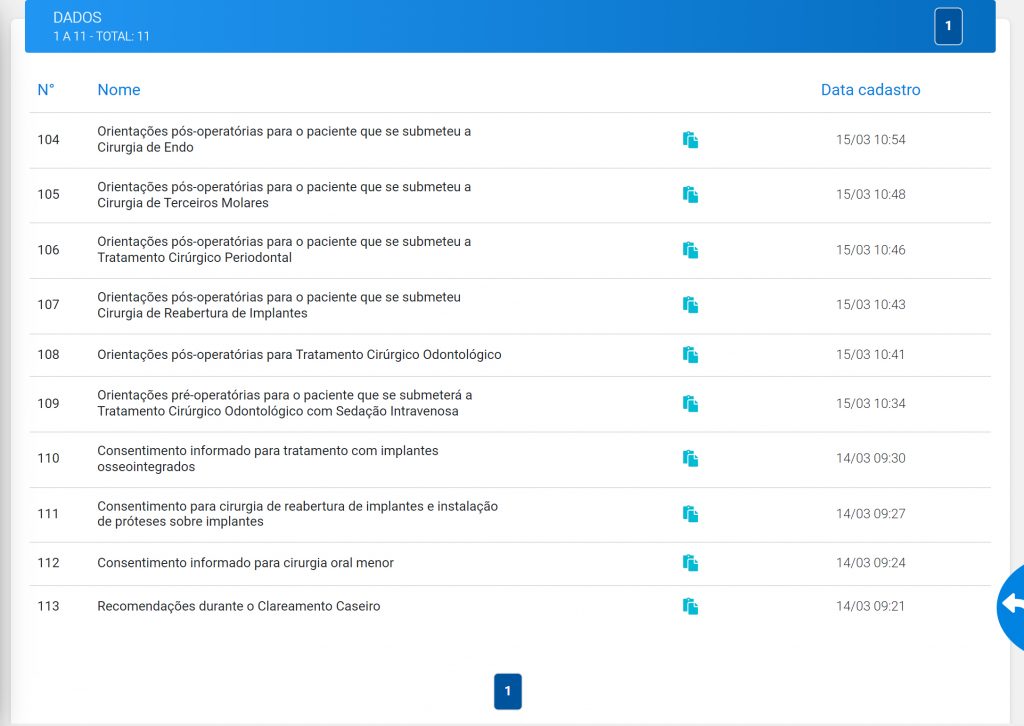Open 'Consentimento informado para cirurgia oral menor'
Screen dimensions: 1024x726
click(x=246, y=563)
